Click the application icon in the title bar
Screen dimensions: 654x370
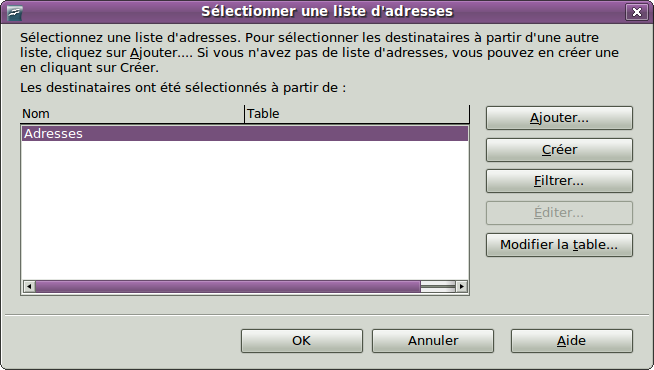tap(15, 13)
